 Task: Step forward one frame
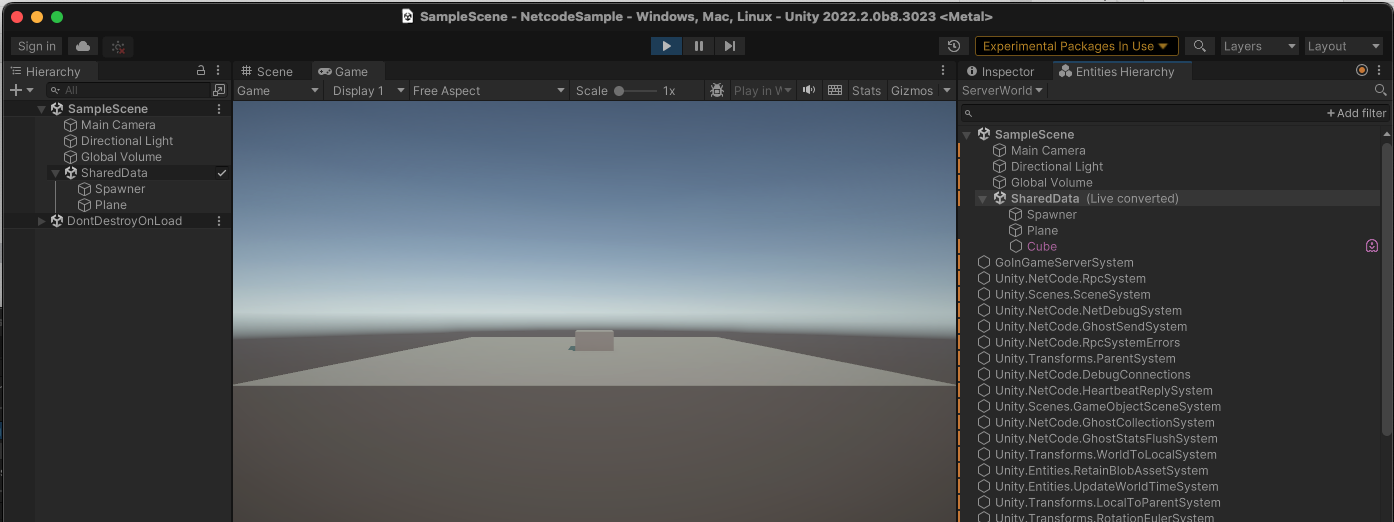click(x=730, y=46)
